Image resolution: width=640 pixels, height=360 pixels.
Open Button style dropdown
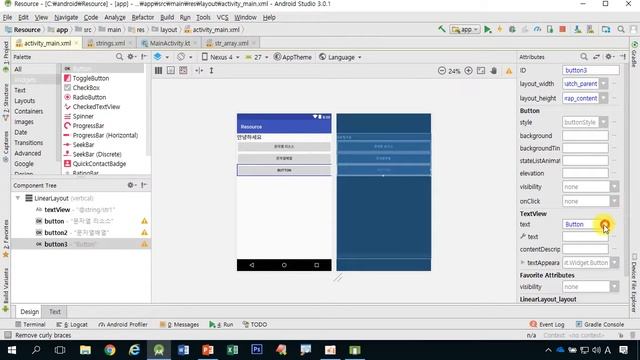pos(603,122)
